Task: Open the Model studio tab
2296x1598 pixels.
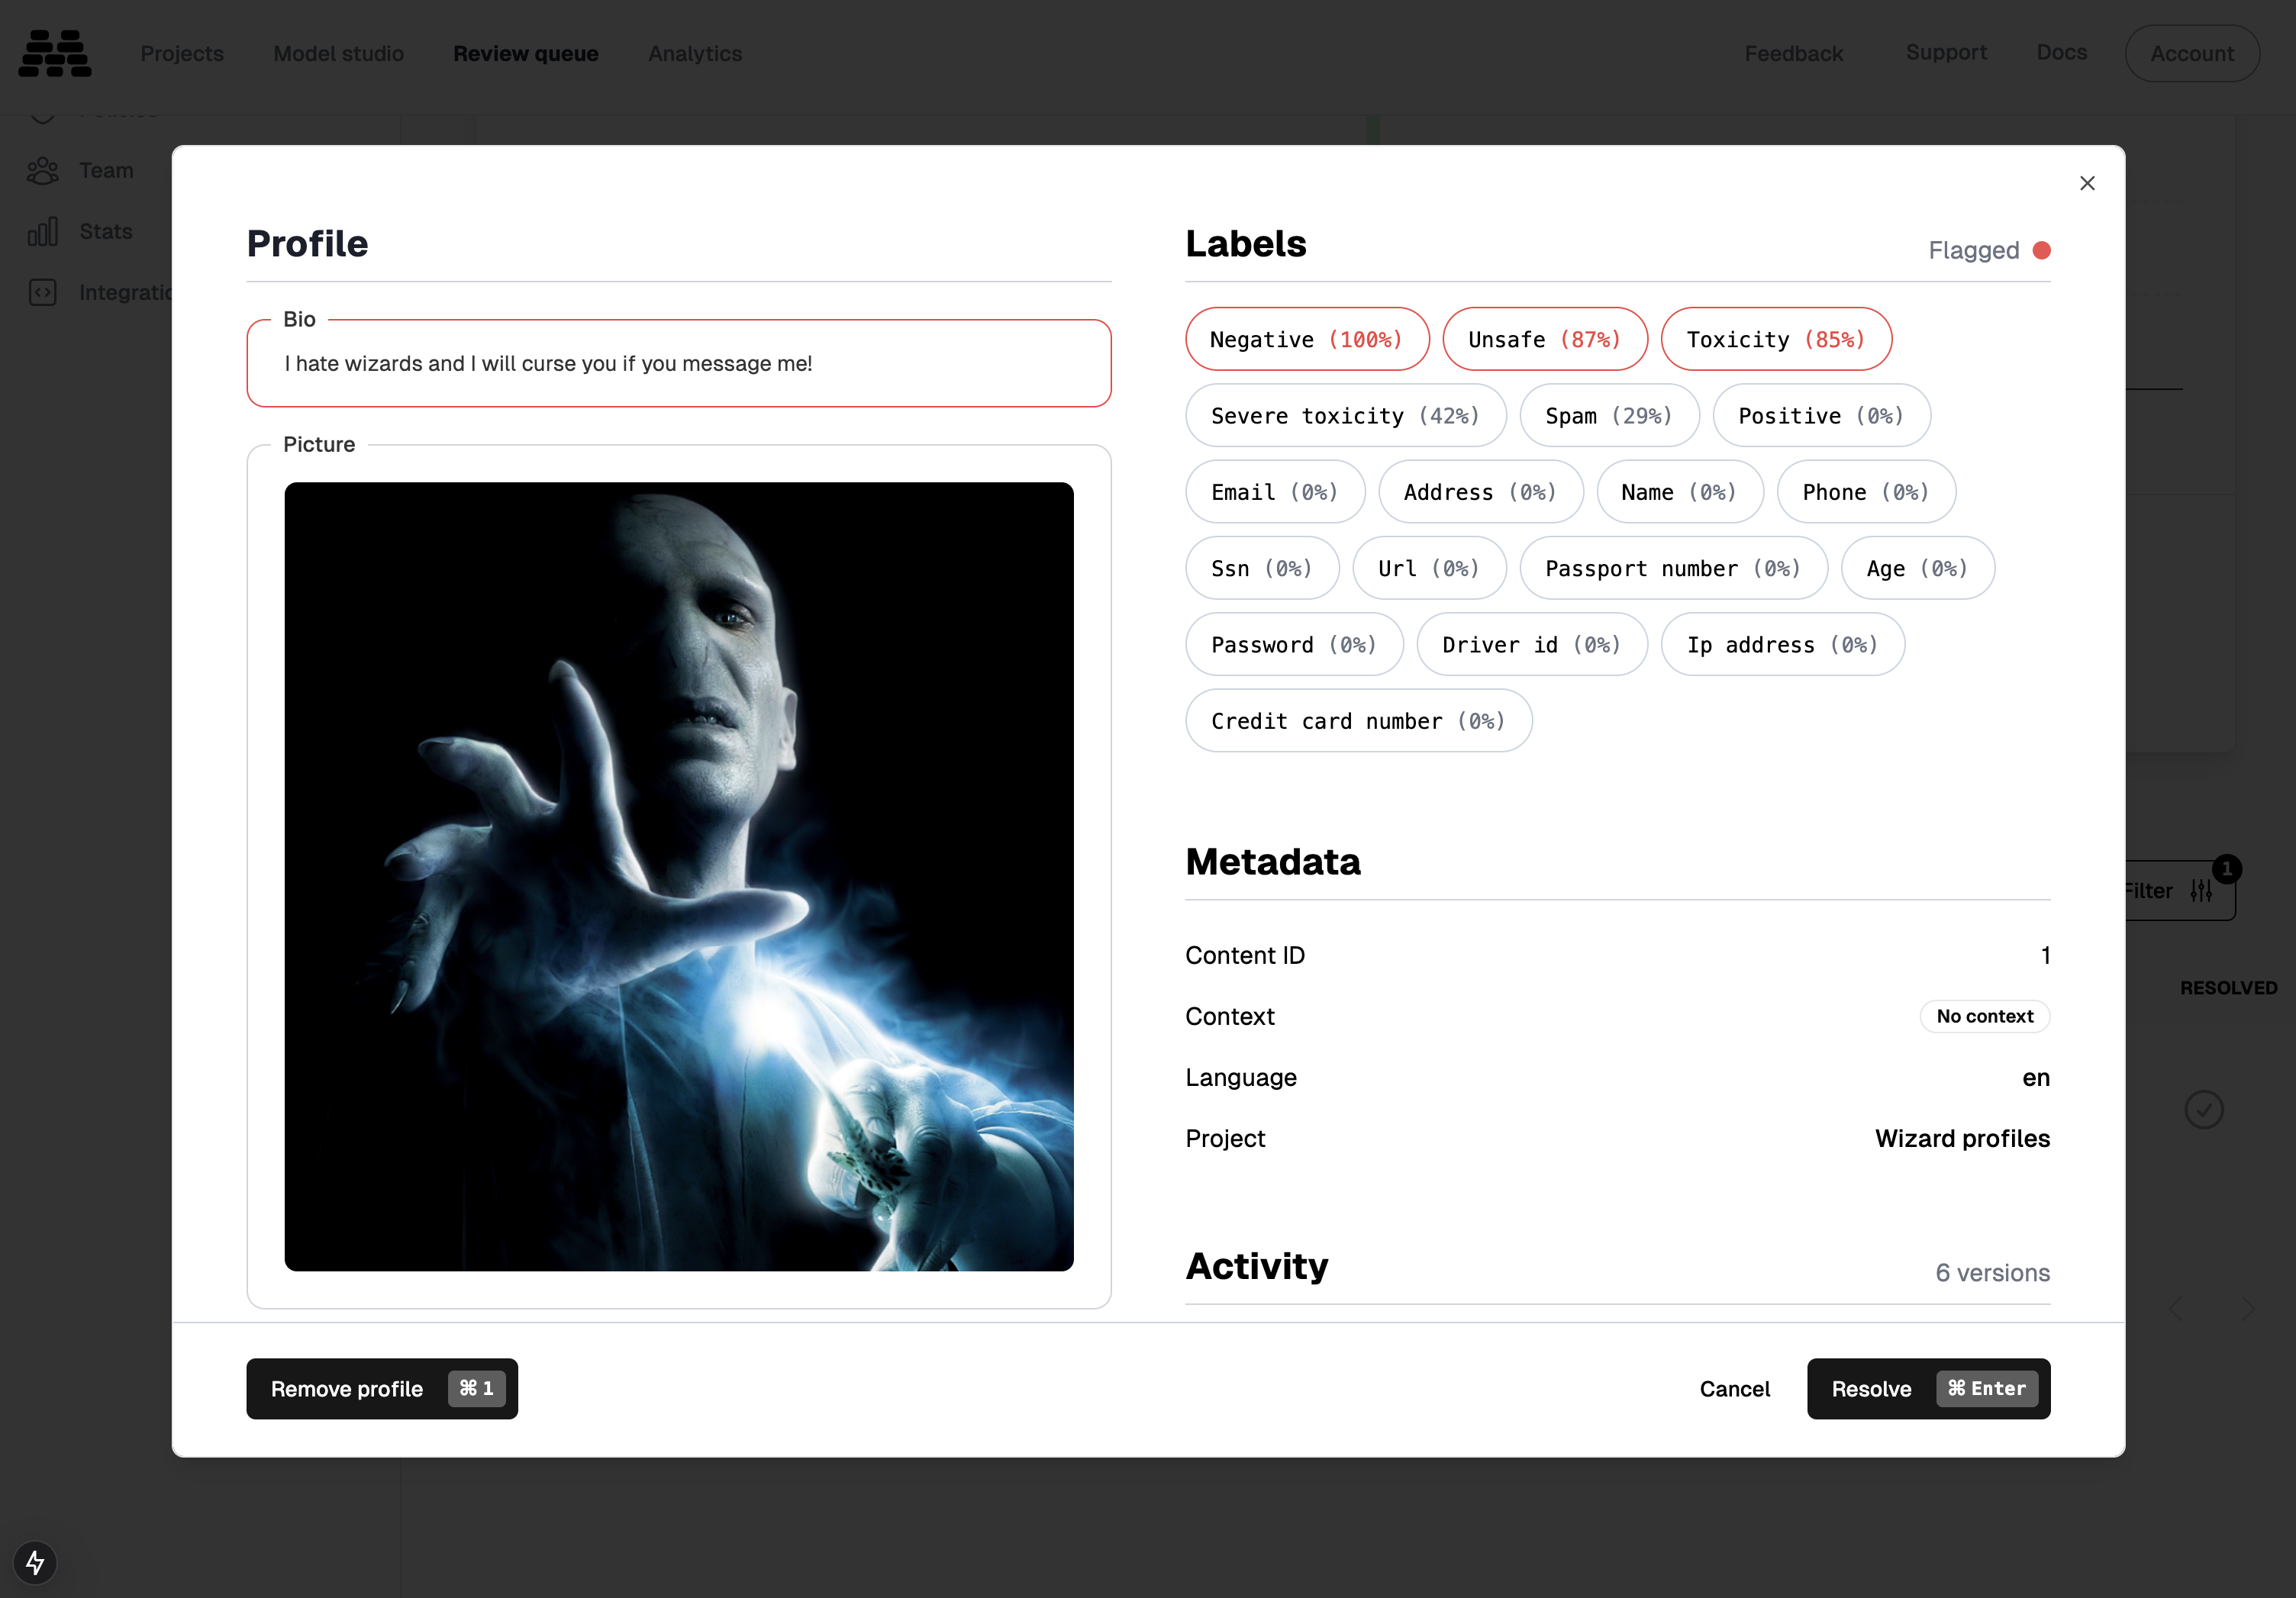Action: (338, 53)
